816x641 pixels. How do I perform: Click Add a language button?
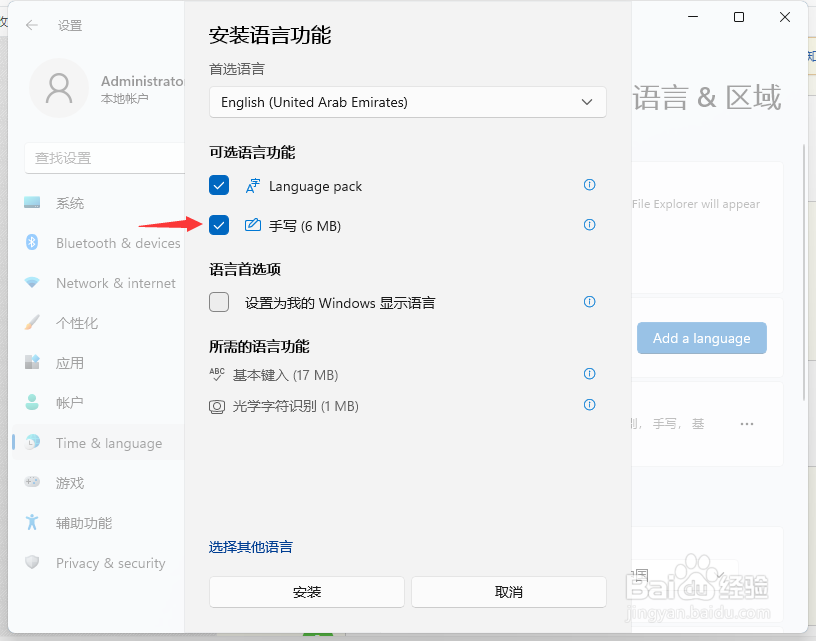click(x=702, y=338)
